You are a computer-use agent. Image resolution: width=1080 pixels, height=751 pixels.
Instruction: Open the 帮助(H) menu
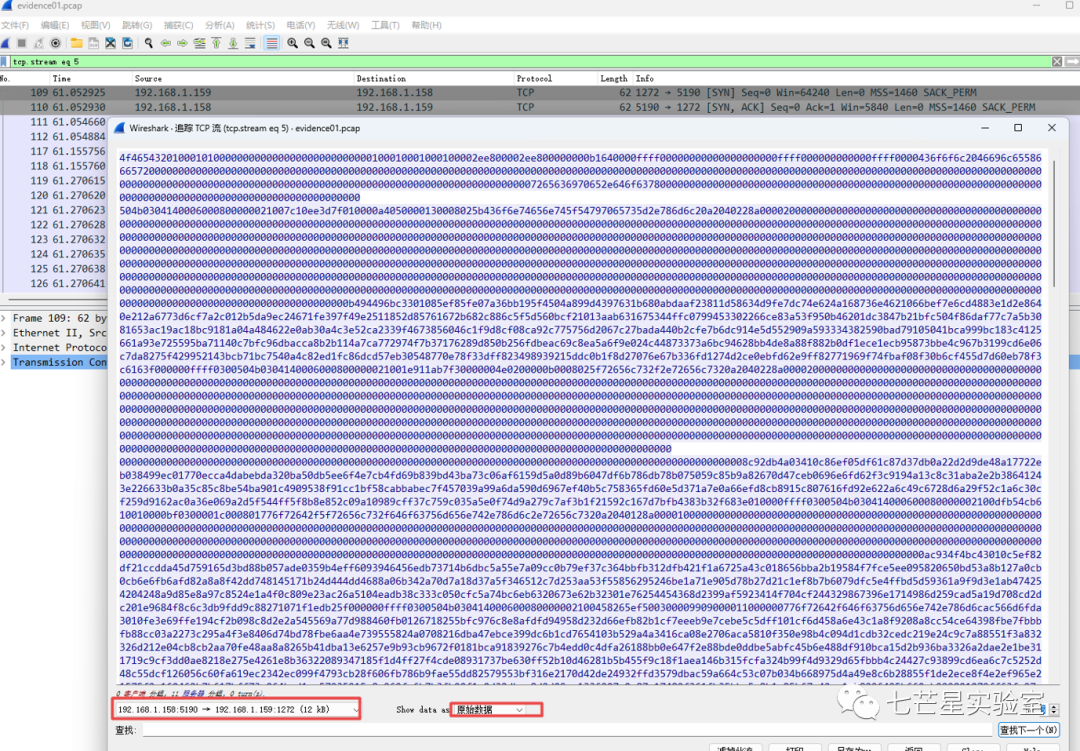(426, 25)
